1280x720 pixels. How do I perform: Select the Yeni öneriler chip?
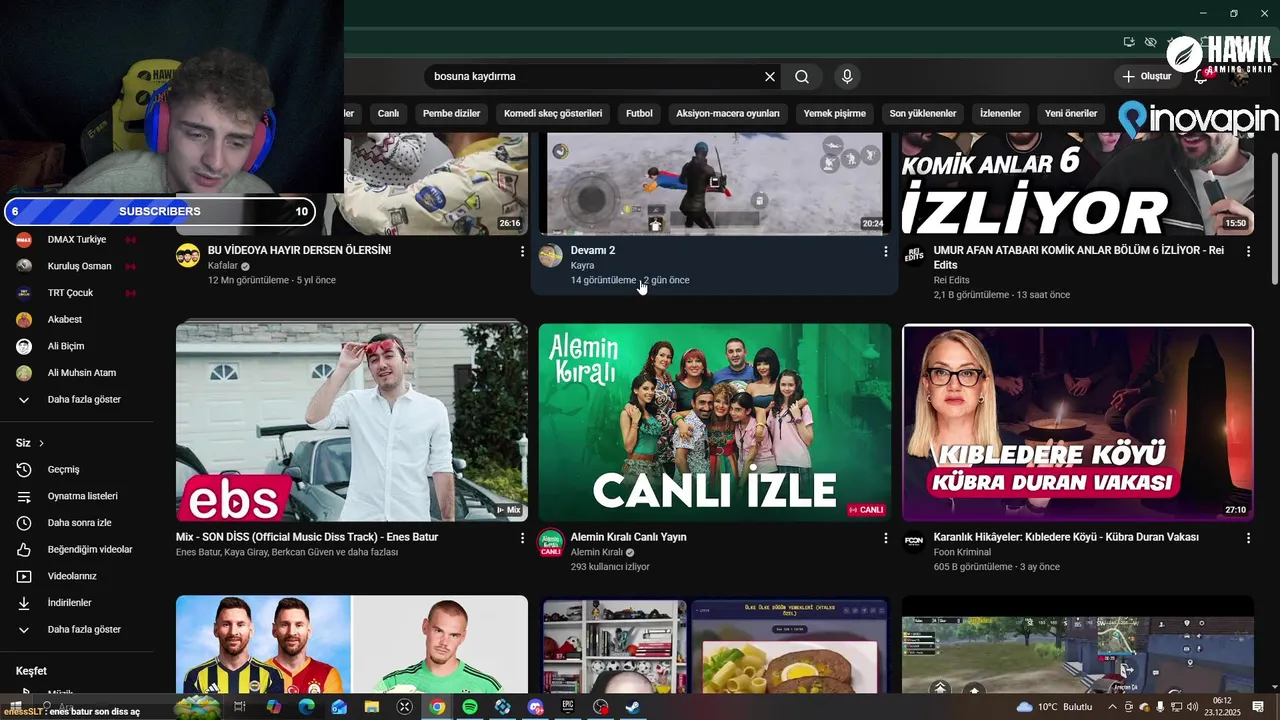click(1071, 114)
